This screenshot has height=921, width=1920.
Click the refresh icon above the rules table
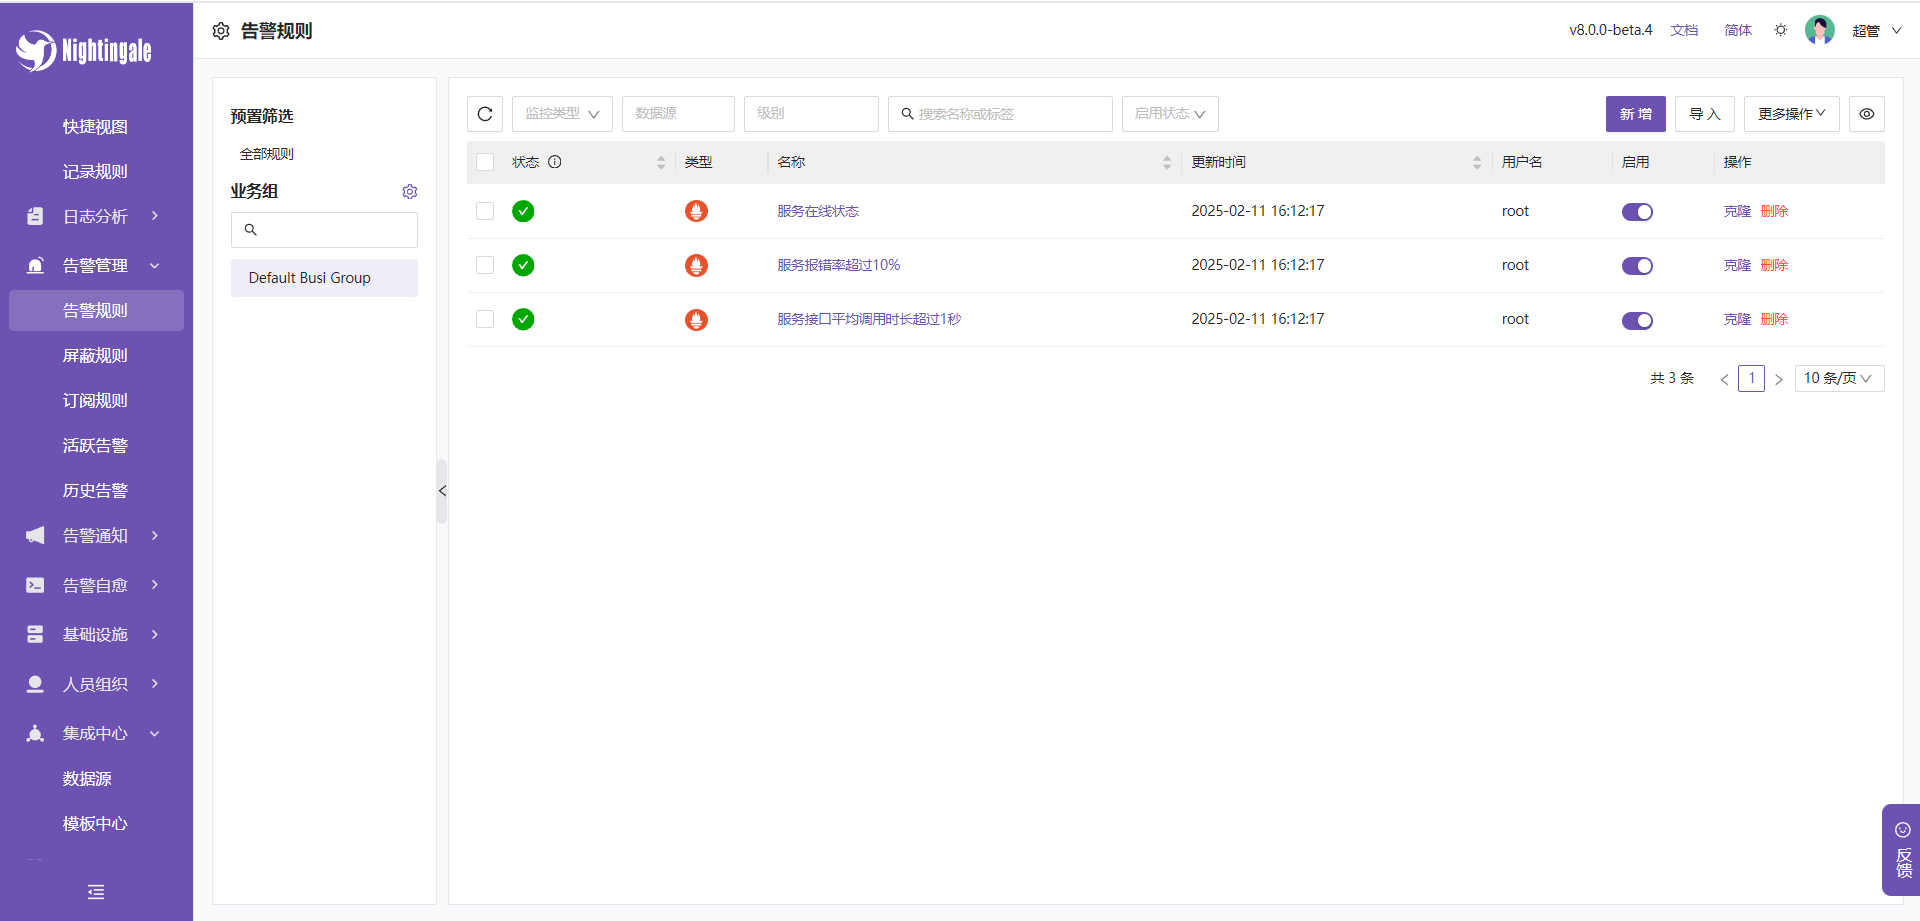(x=485, y=114)
